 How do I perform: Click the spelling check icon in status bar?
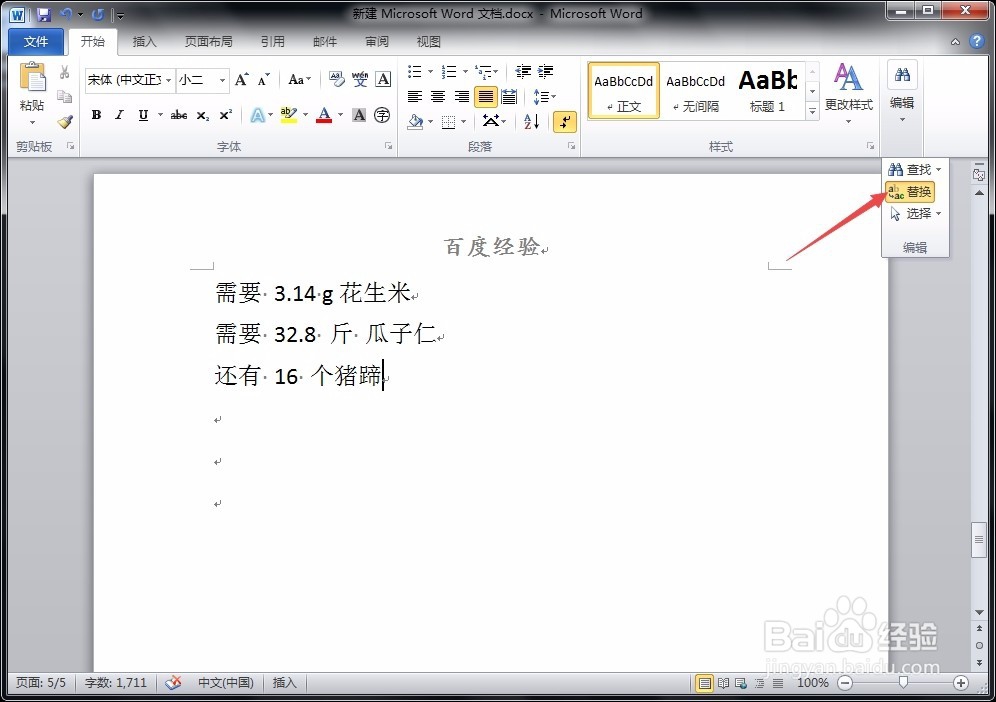click(x=173, y=683)
